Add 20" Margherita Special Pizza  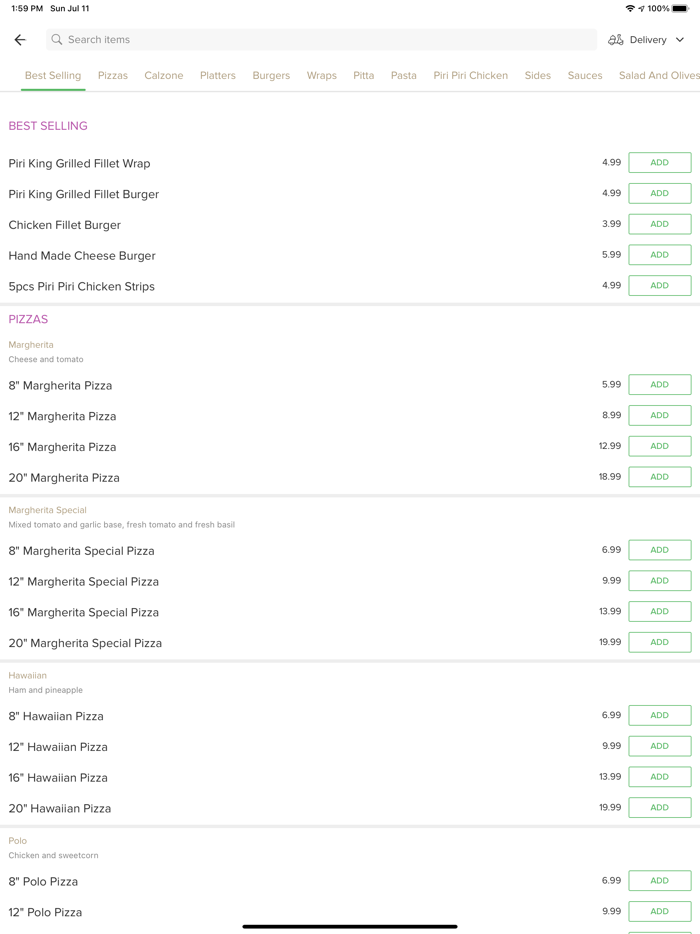pos(659,643)
